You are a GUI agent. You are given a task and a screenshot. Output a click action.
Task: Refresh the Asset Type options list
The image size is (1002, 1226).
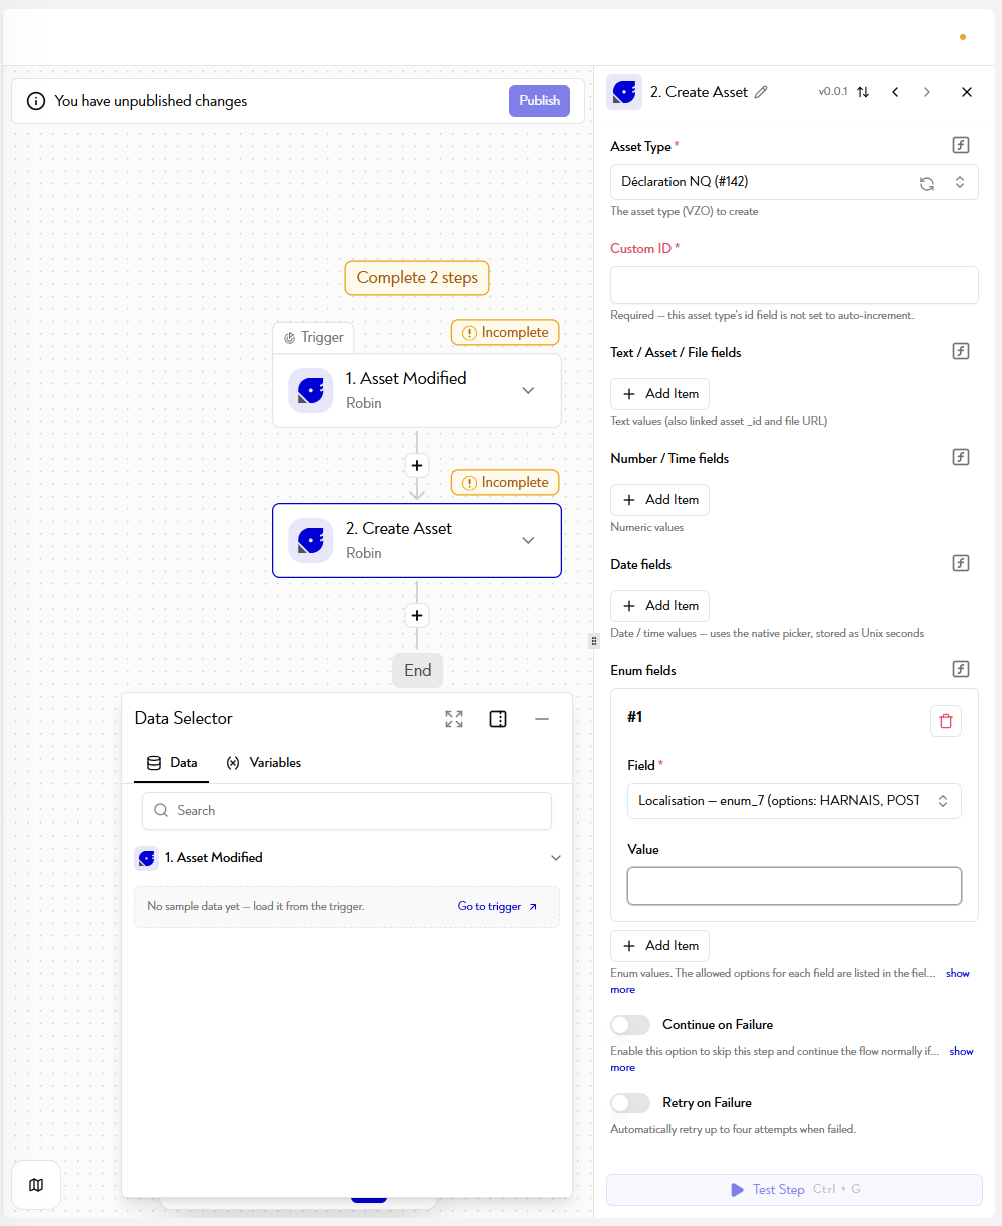pos(927,183)
